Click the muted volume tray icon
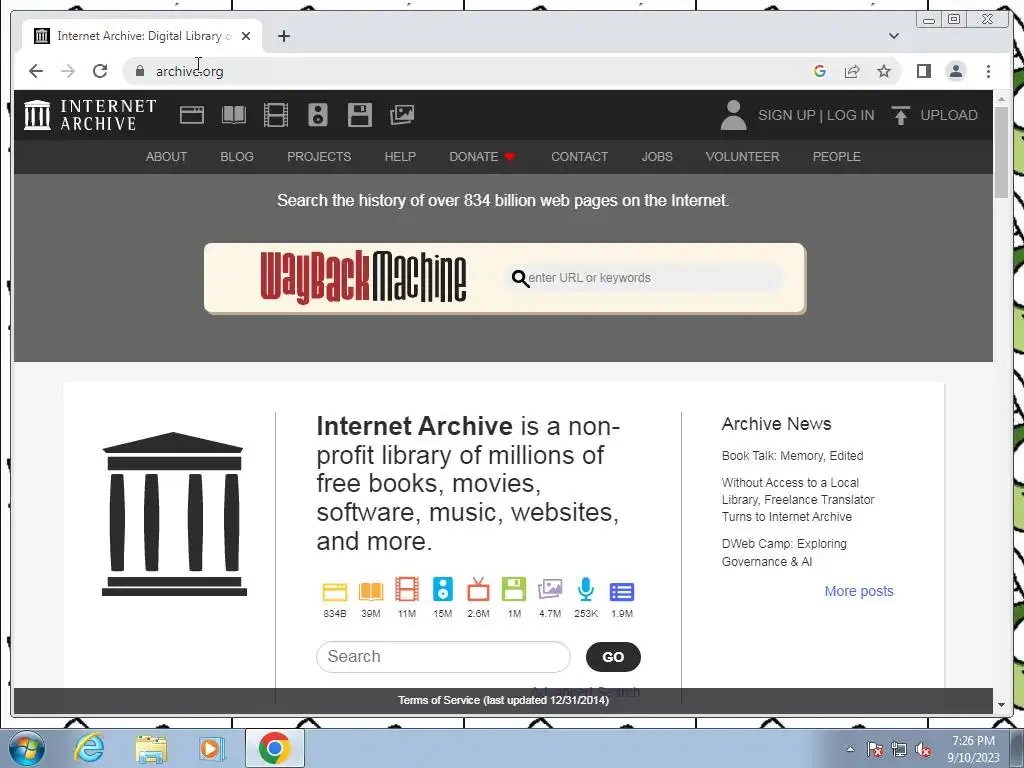Image resolution: width=1024 pixels, height=768 pixels. pos(923,750)
